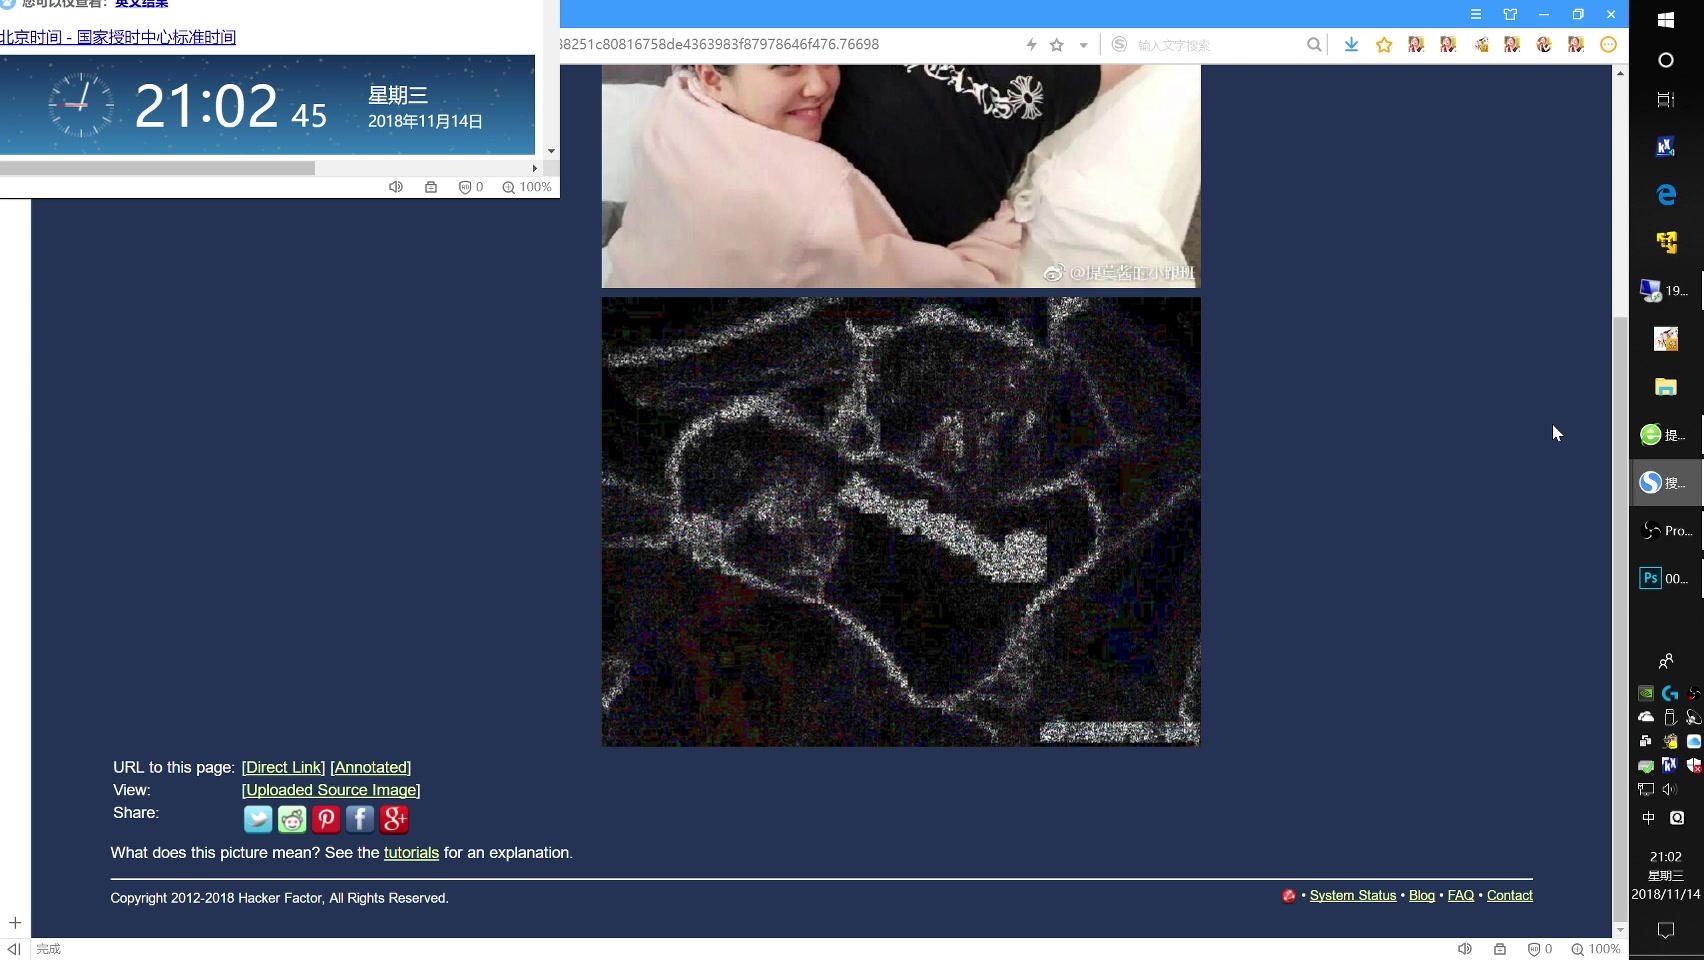Viewport: 1704px width, 960px height.
Task: Go to the Blog link
Action: [x=1422, y=895]
